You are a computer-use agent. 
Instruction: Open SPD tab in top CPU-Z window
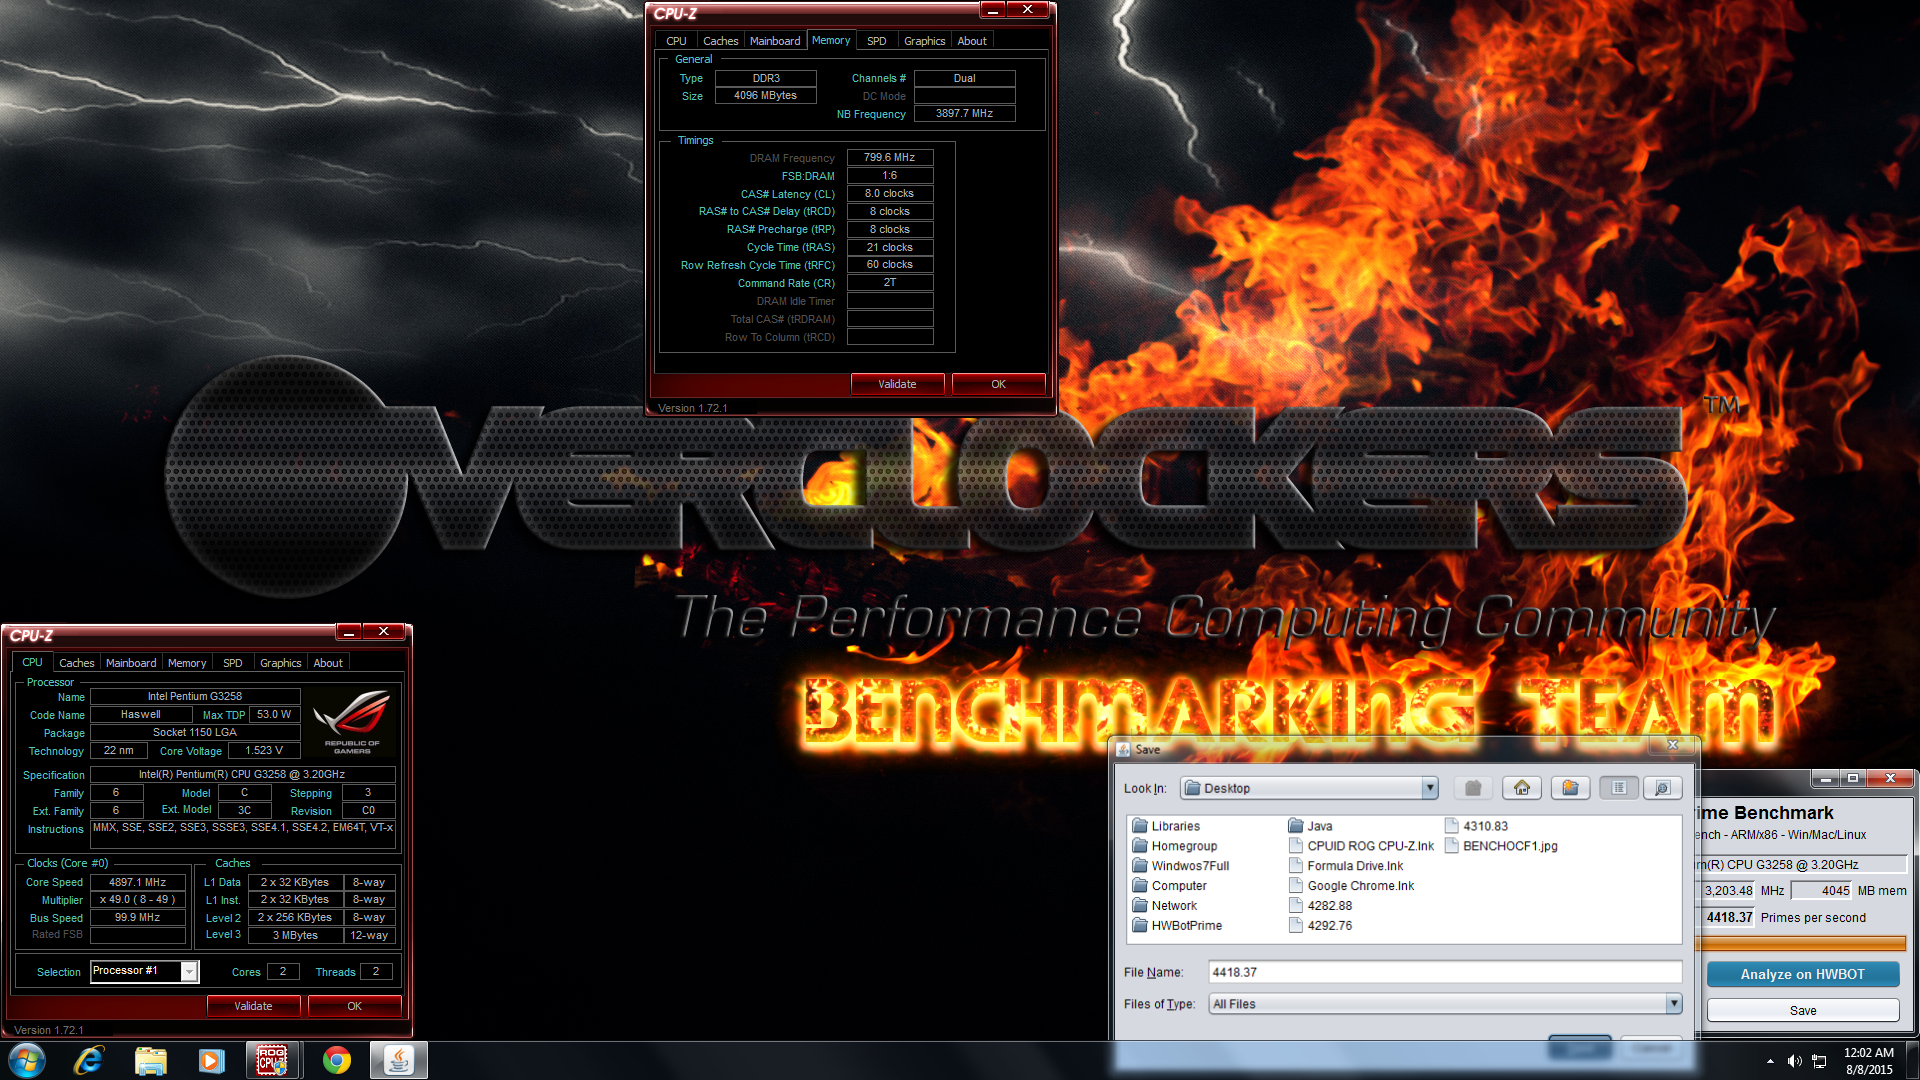pyautogui.click(x=877, y=41)
